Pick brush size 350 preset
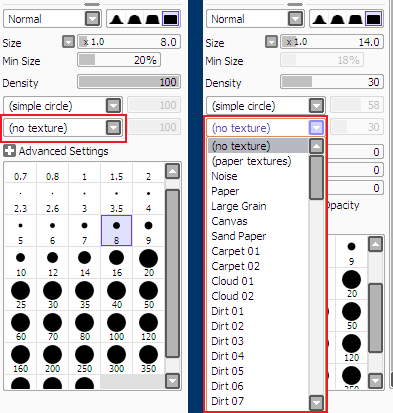This screenshot has height=413, width=393. 148,359
